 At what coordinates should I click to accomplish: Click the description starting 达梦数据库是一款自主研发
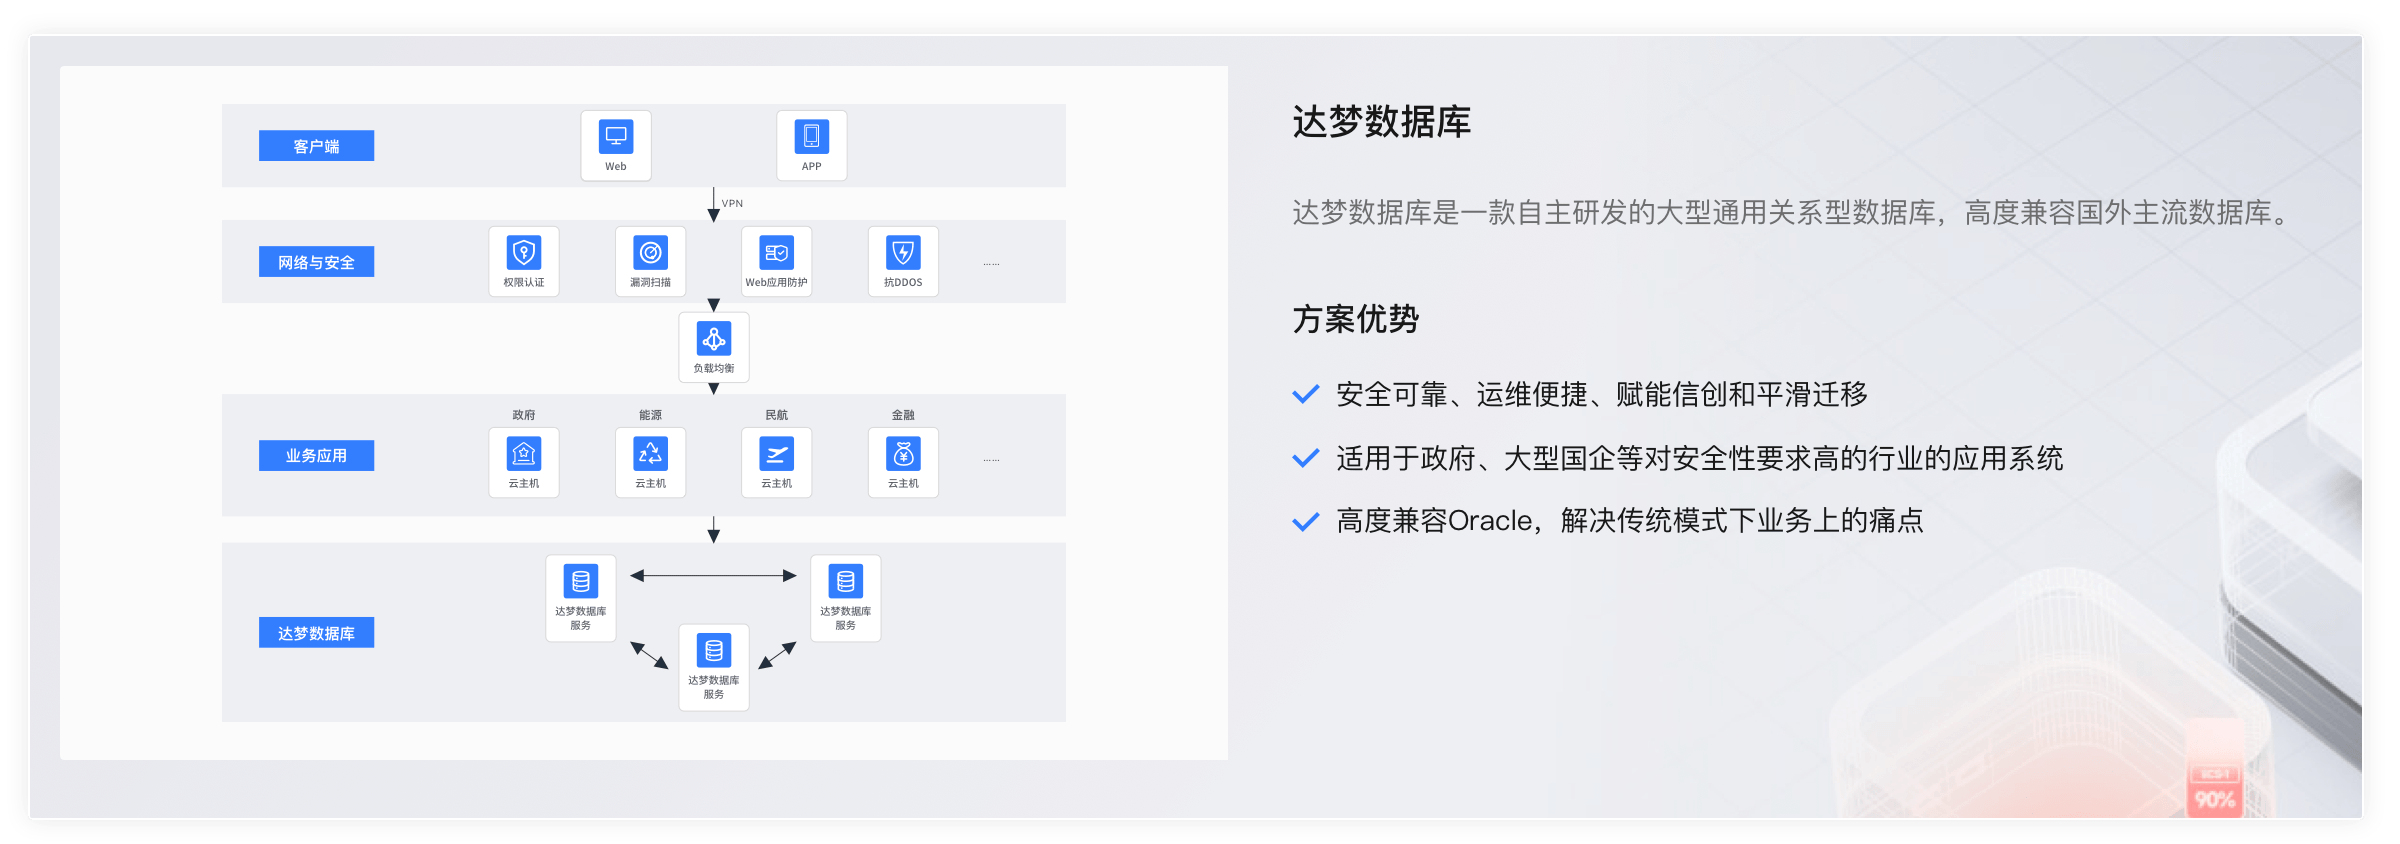(x=1791, y=213)
